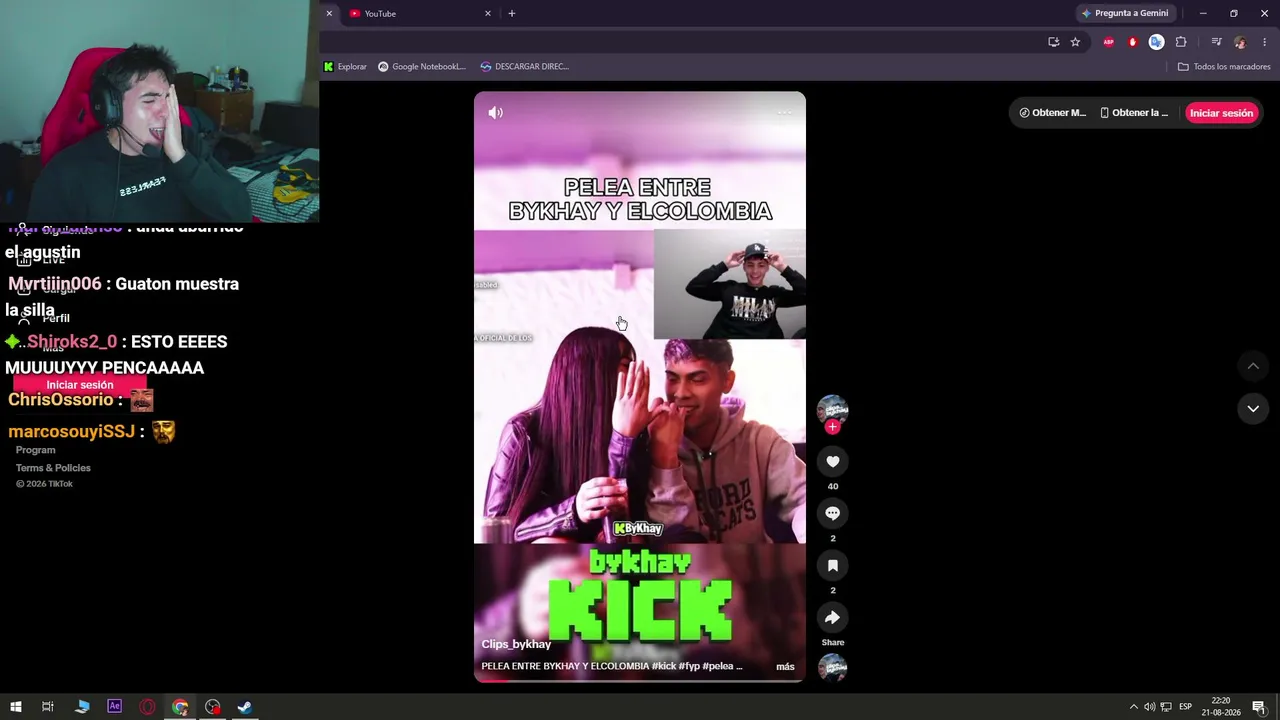Viewport: 1280px width, 720px height.
Task: Open the comments bubble icon
Action: click(832, 513)
